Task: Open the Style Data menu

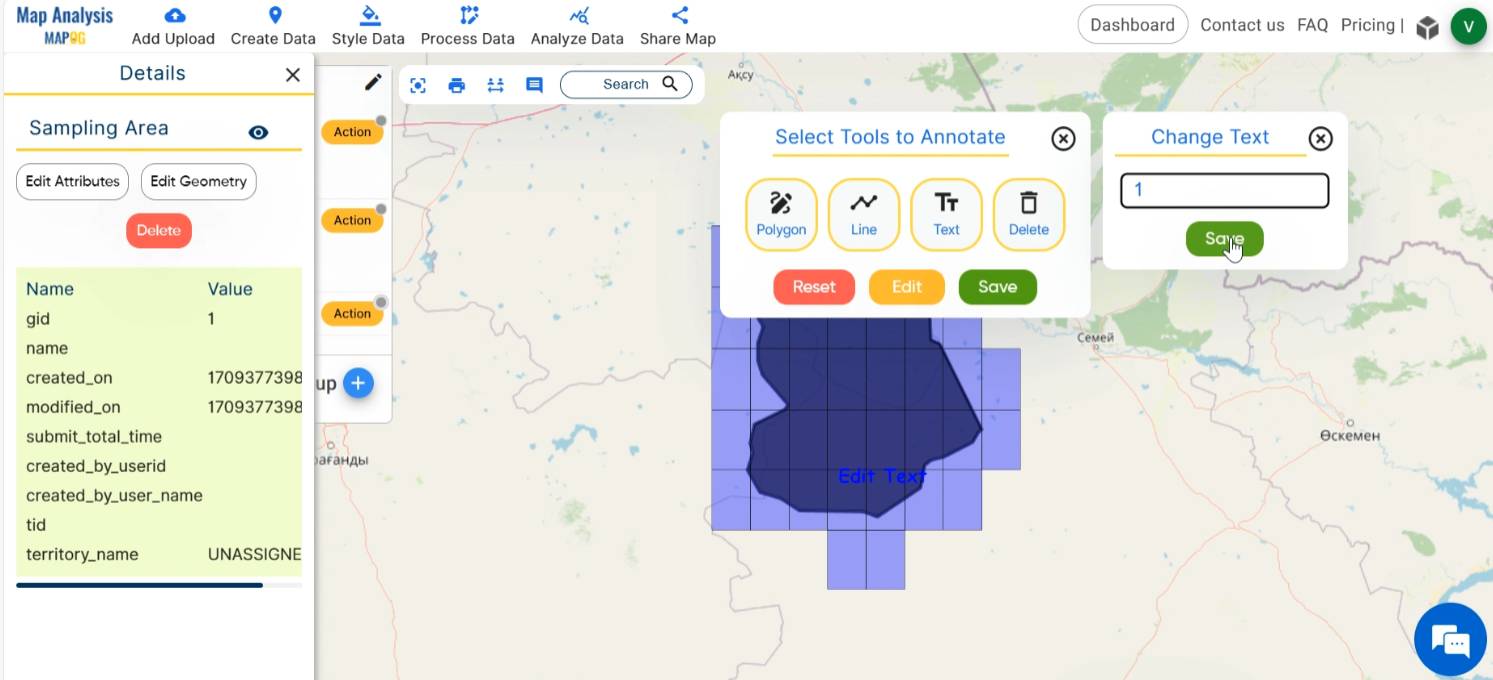Action: coord(368,27)
